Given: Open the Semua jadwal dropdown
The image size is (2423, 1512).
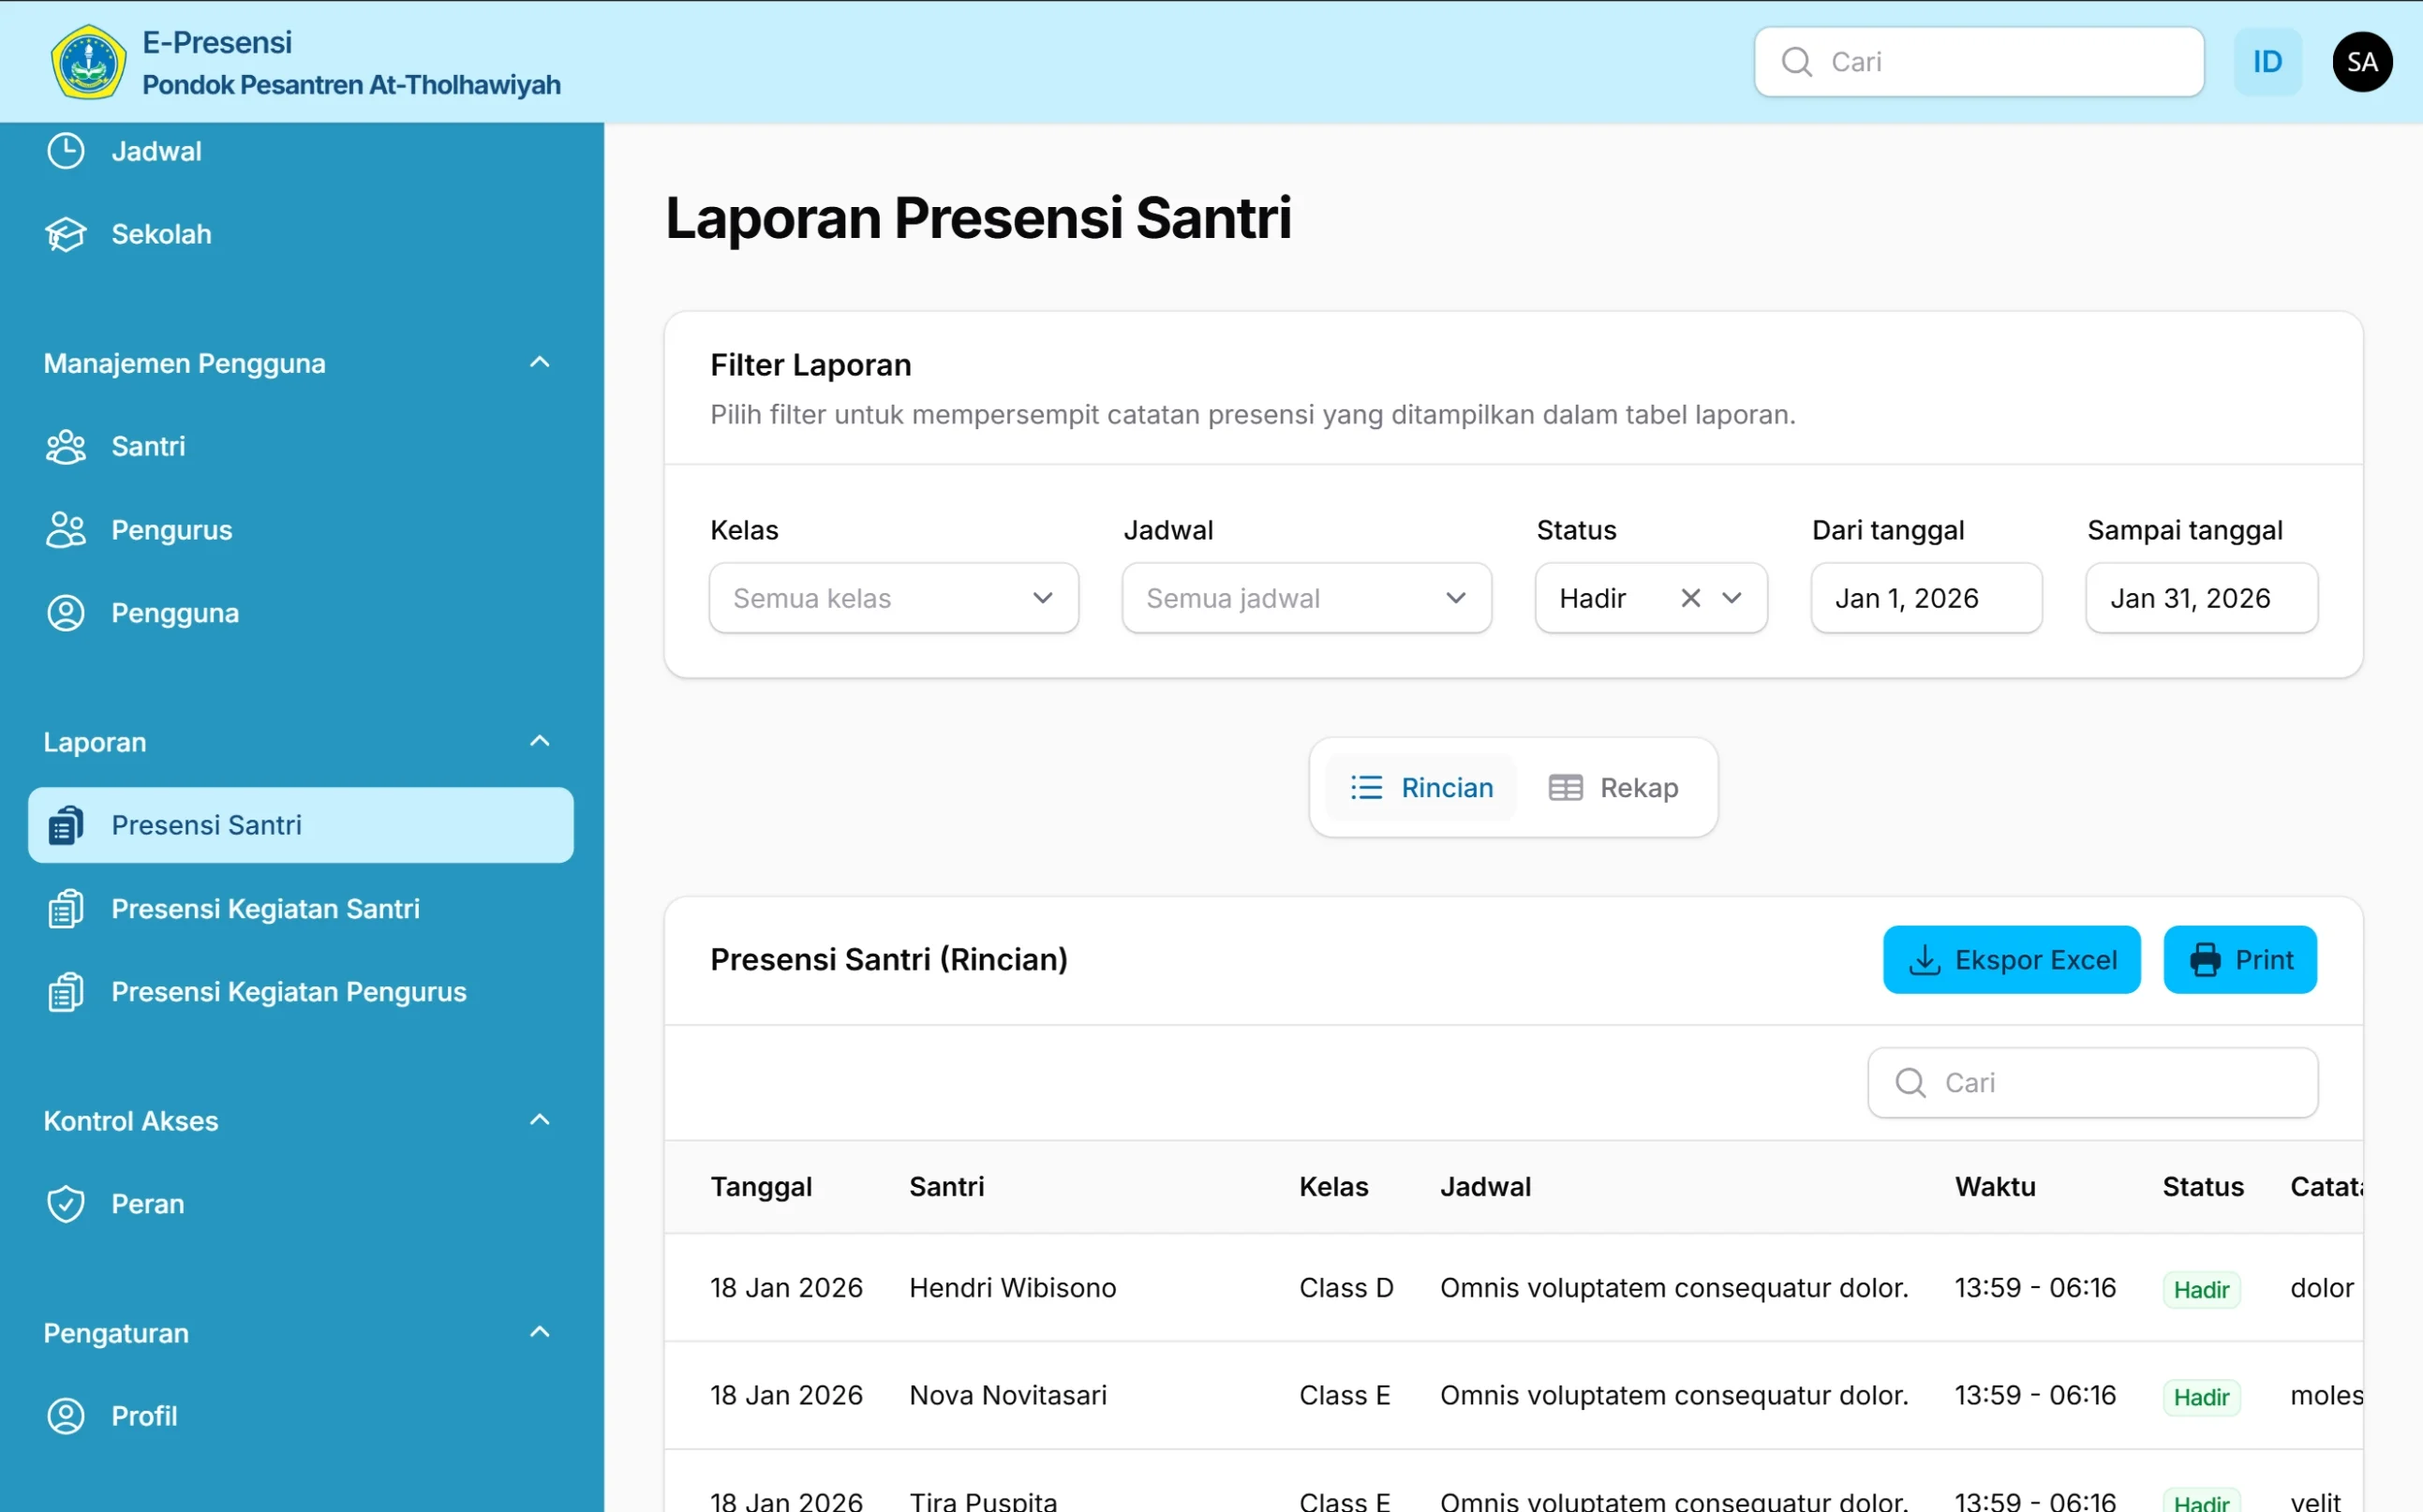Looking at the screenshot, I should (1306, 597).
